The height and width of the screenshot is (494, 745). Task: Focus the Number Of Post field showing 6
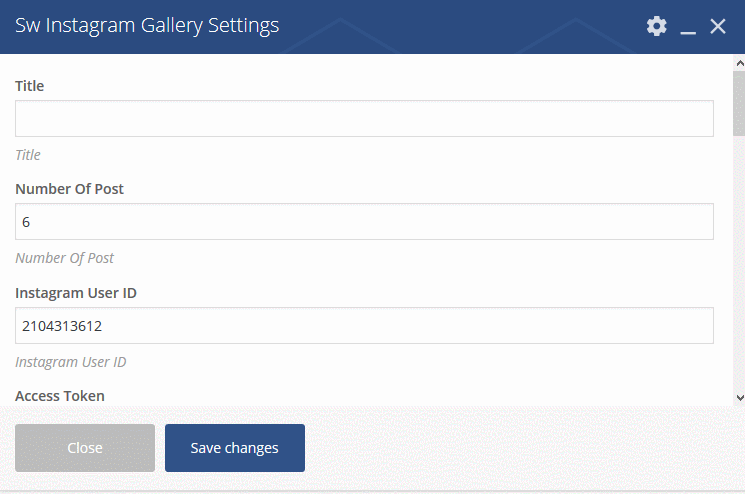coord(364,221)
